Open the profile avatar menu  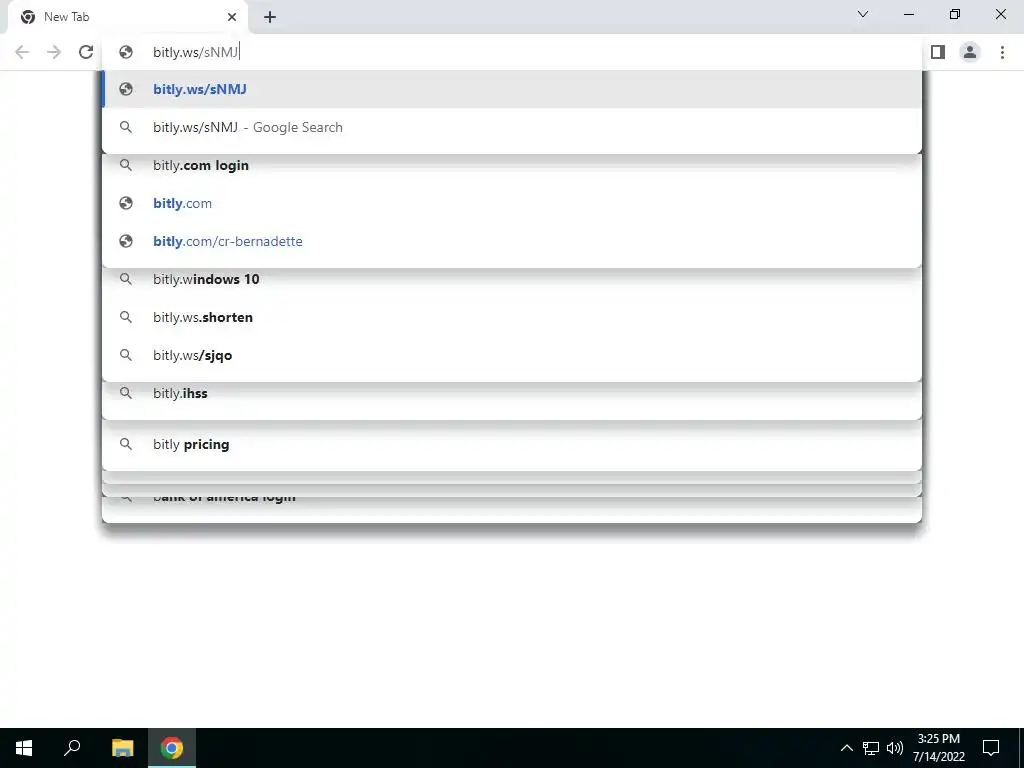(x=970, y=52)
